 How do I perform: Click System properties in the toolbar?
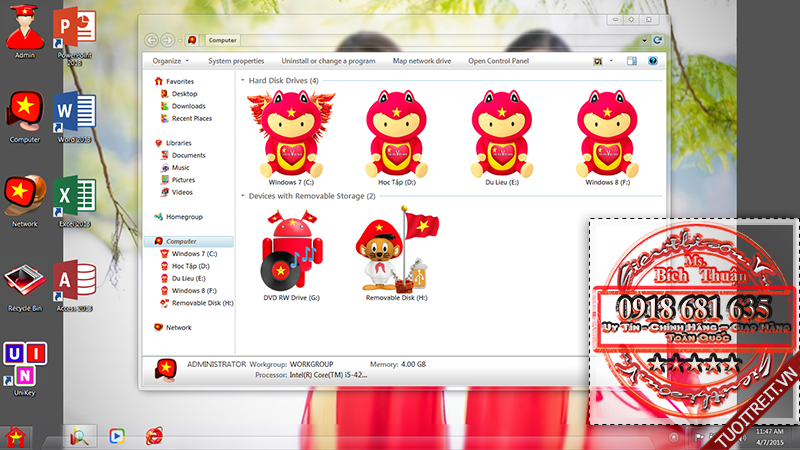click(x=236, y=61)
